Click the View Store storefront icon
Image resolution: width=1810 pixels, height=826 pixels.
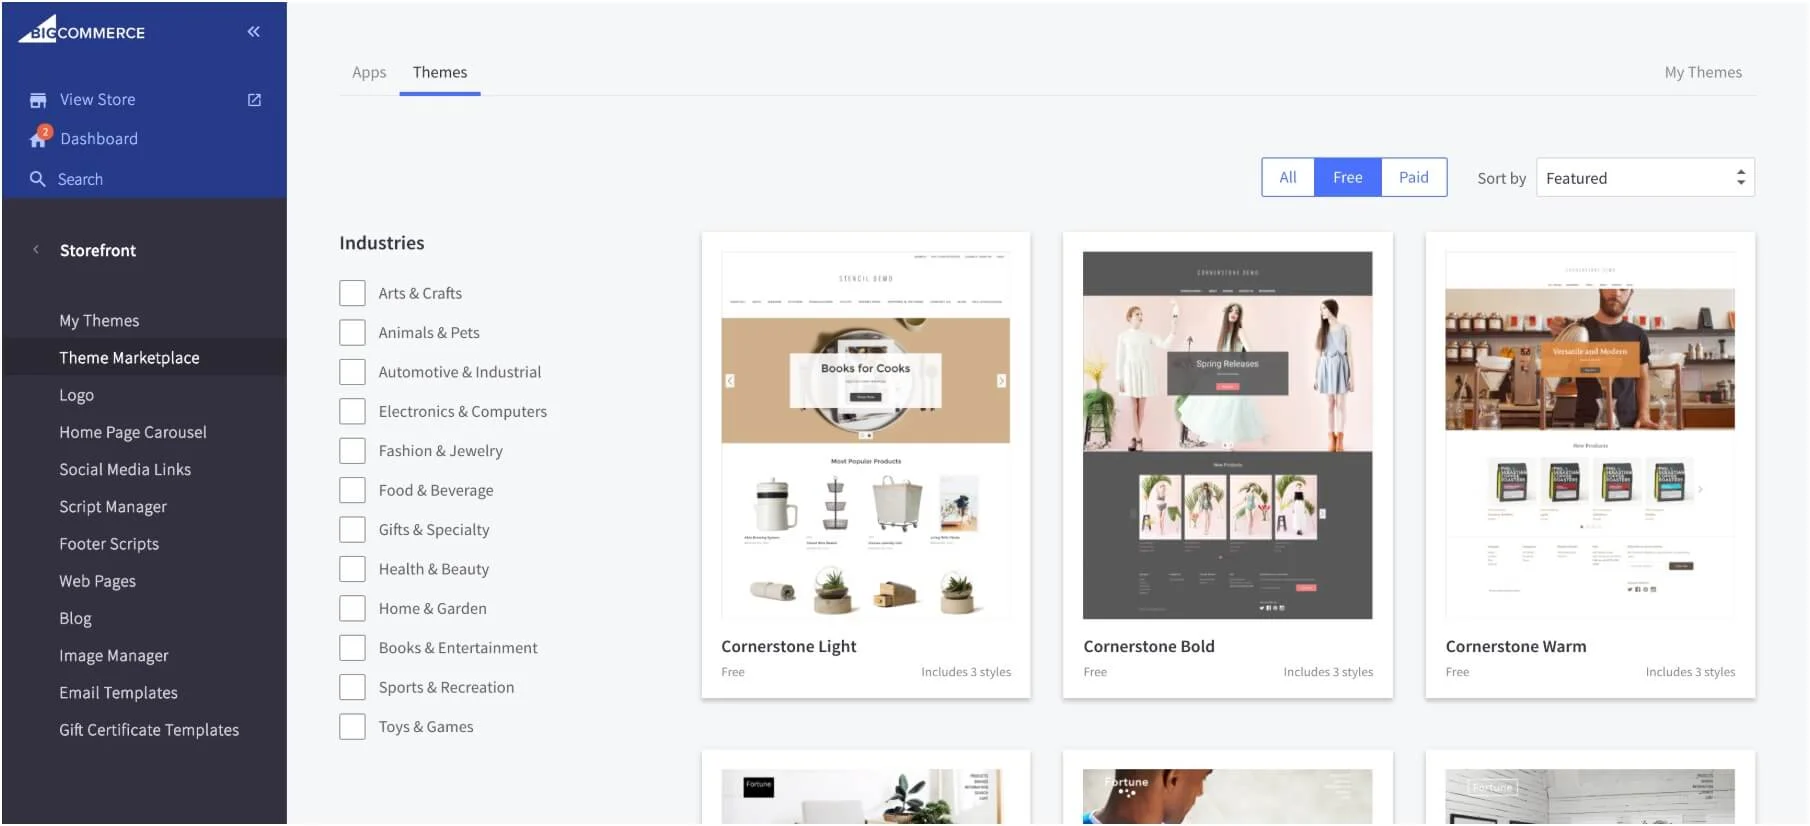tap(38, 100)
